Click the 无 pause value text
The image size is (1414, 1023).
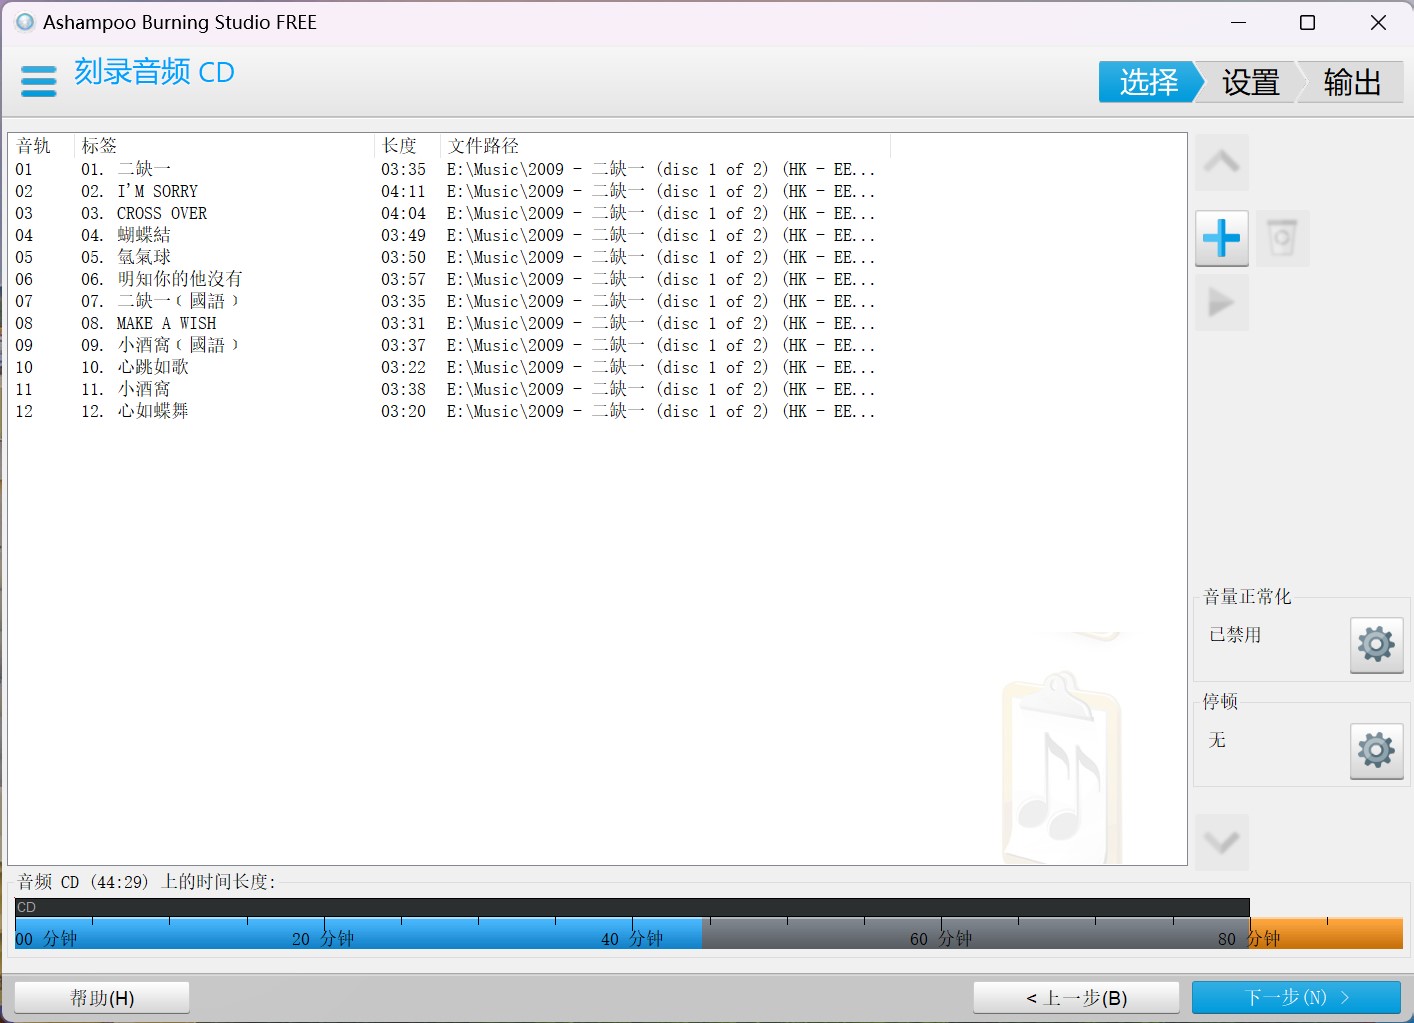pos(1217,740)
